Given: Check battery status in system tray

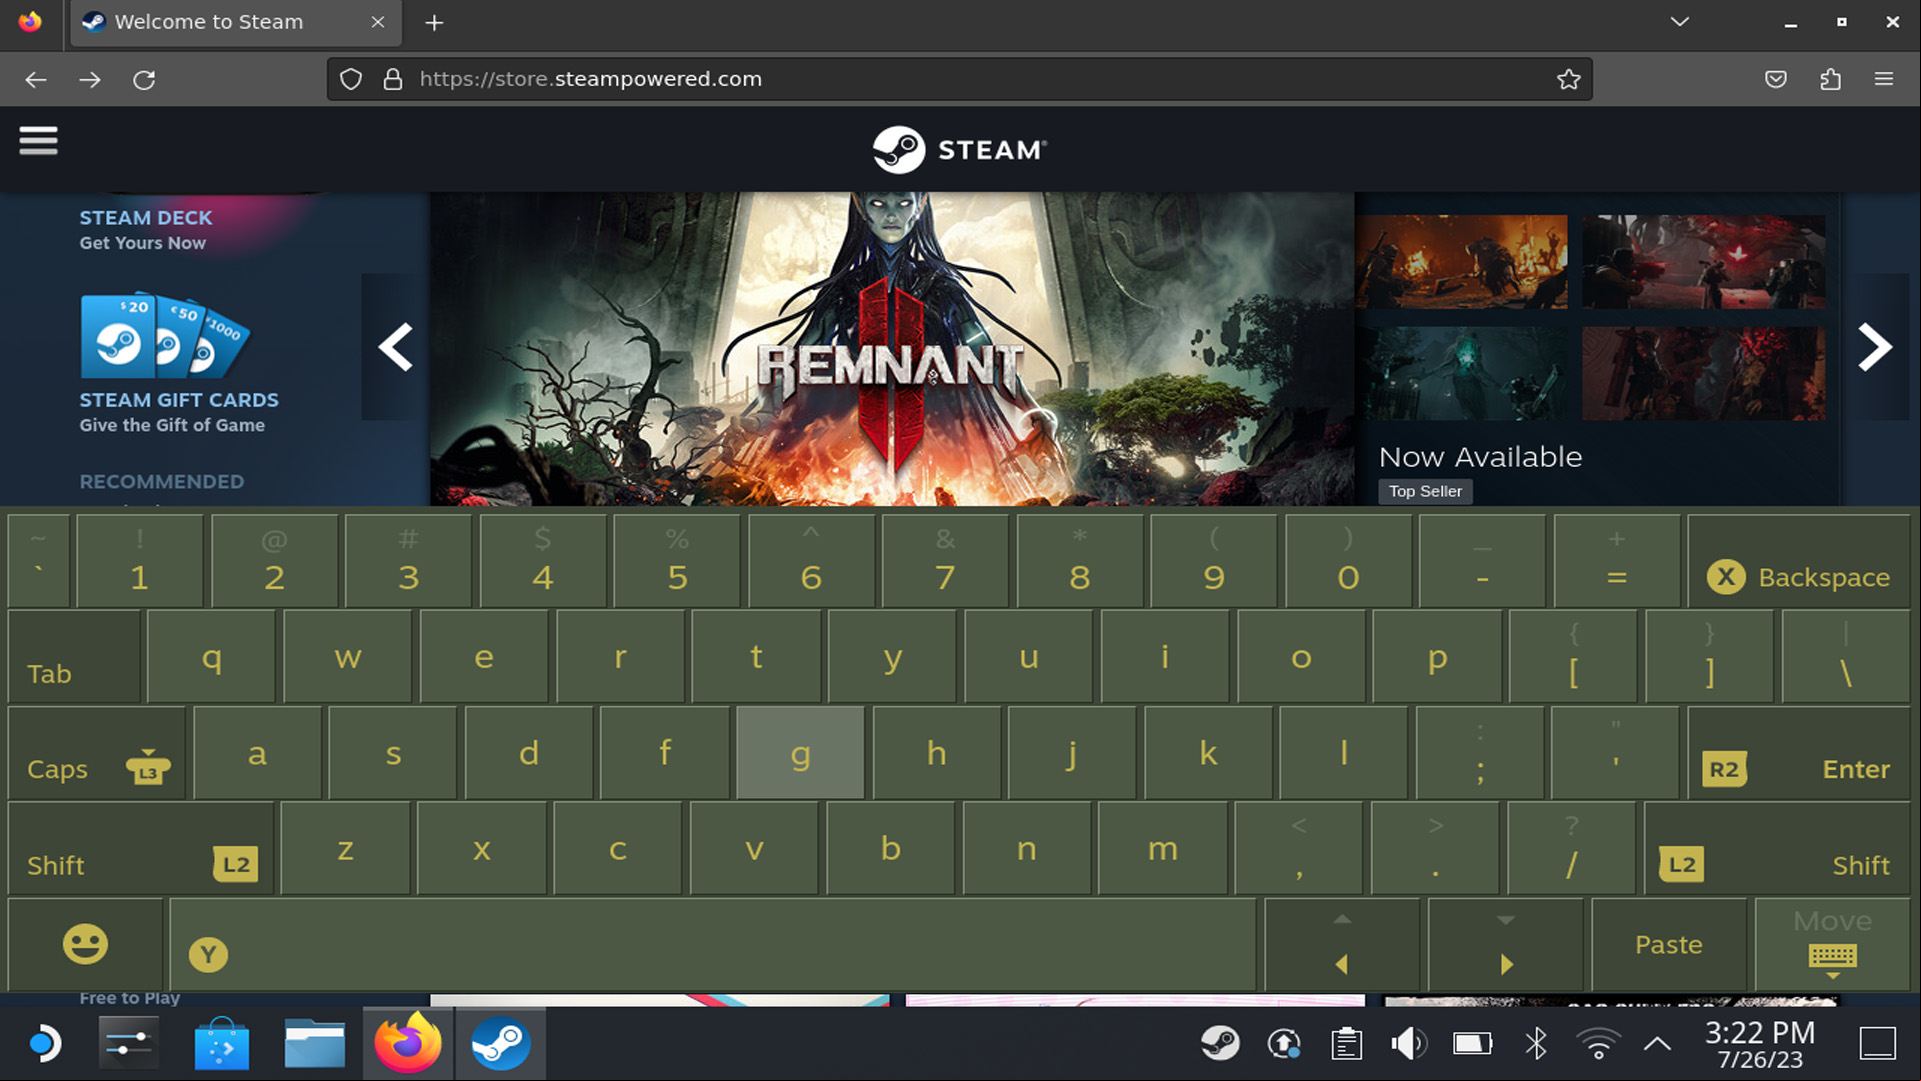Looking at the screenshot, I should click(1472, 1044).
